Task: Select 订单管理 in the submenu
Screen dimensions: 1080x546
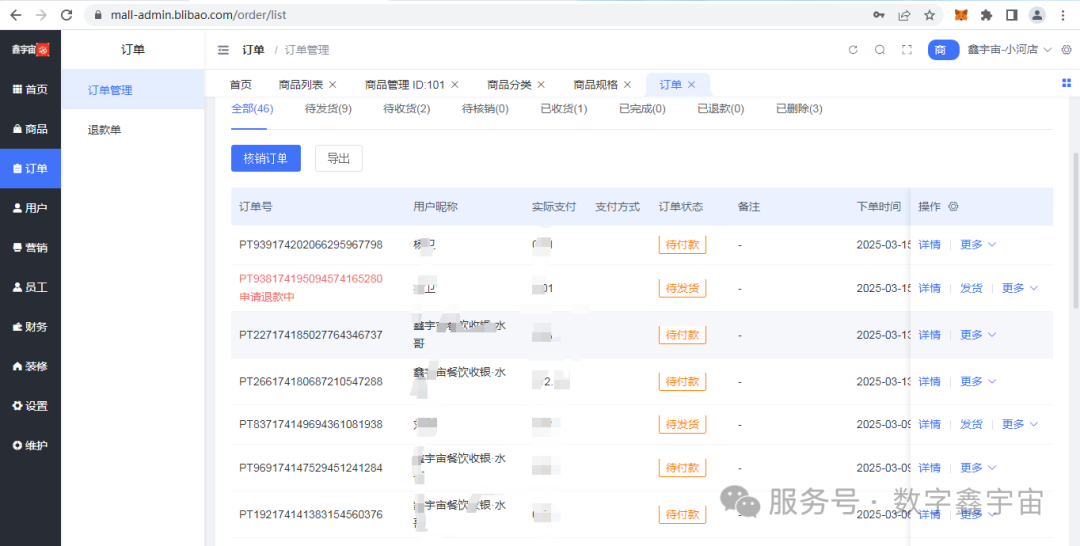Action: pos(133,90)
